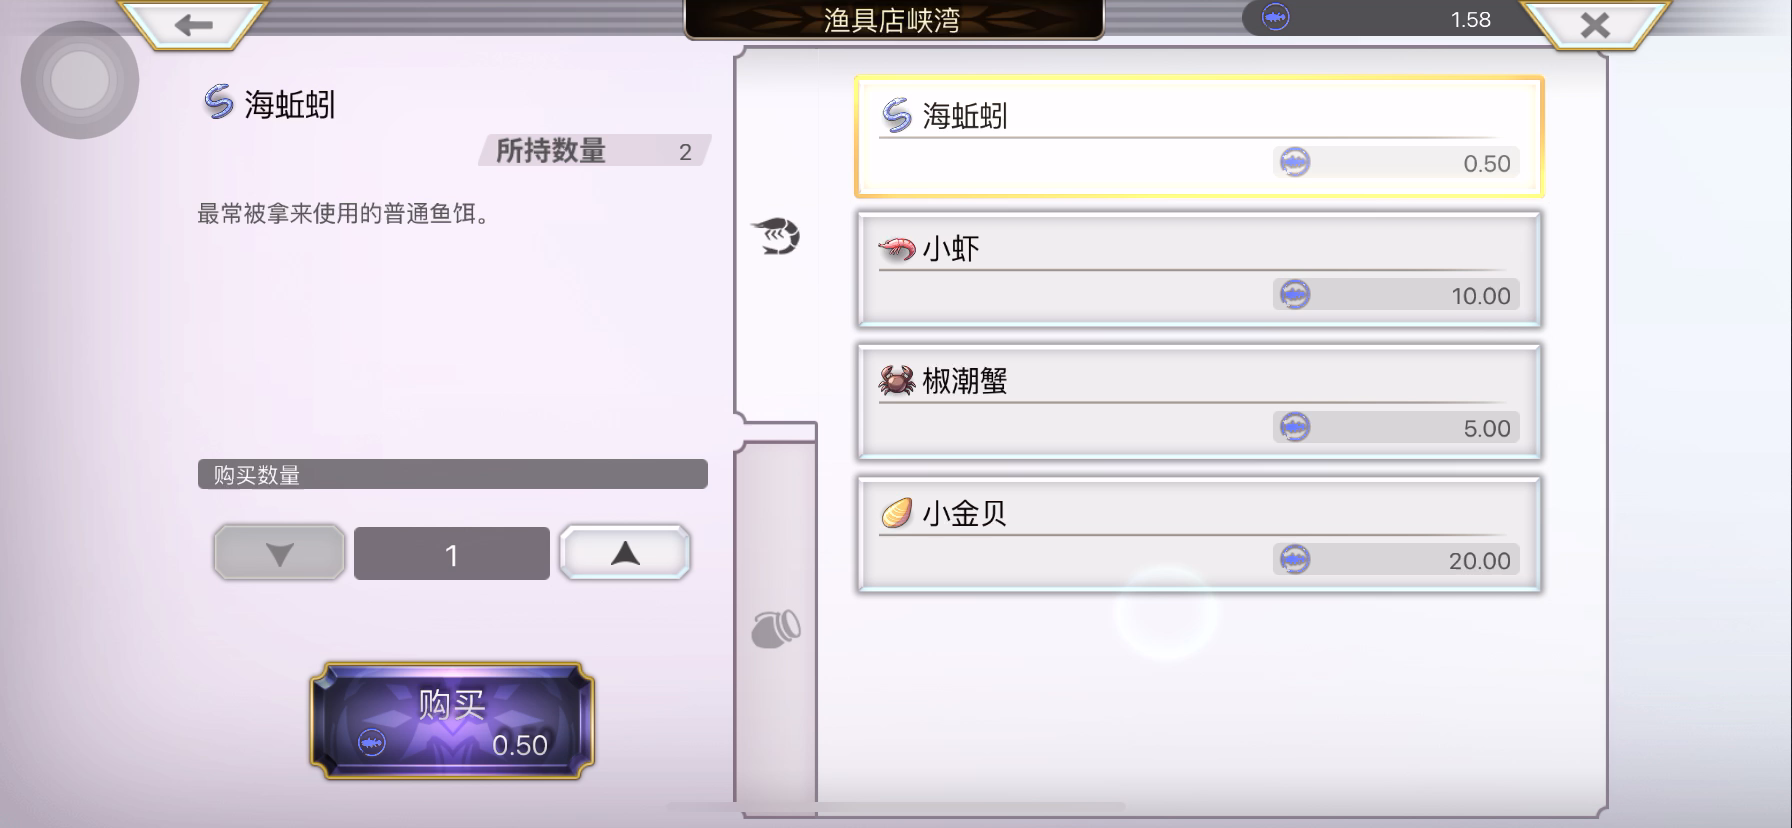The width and height of the screenshot is (1792, 828).
Task: Increase purchase quantity with up arrow
Action: [625, 553]
